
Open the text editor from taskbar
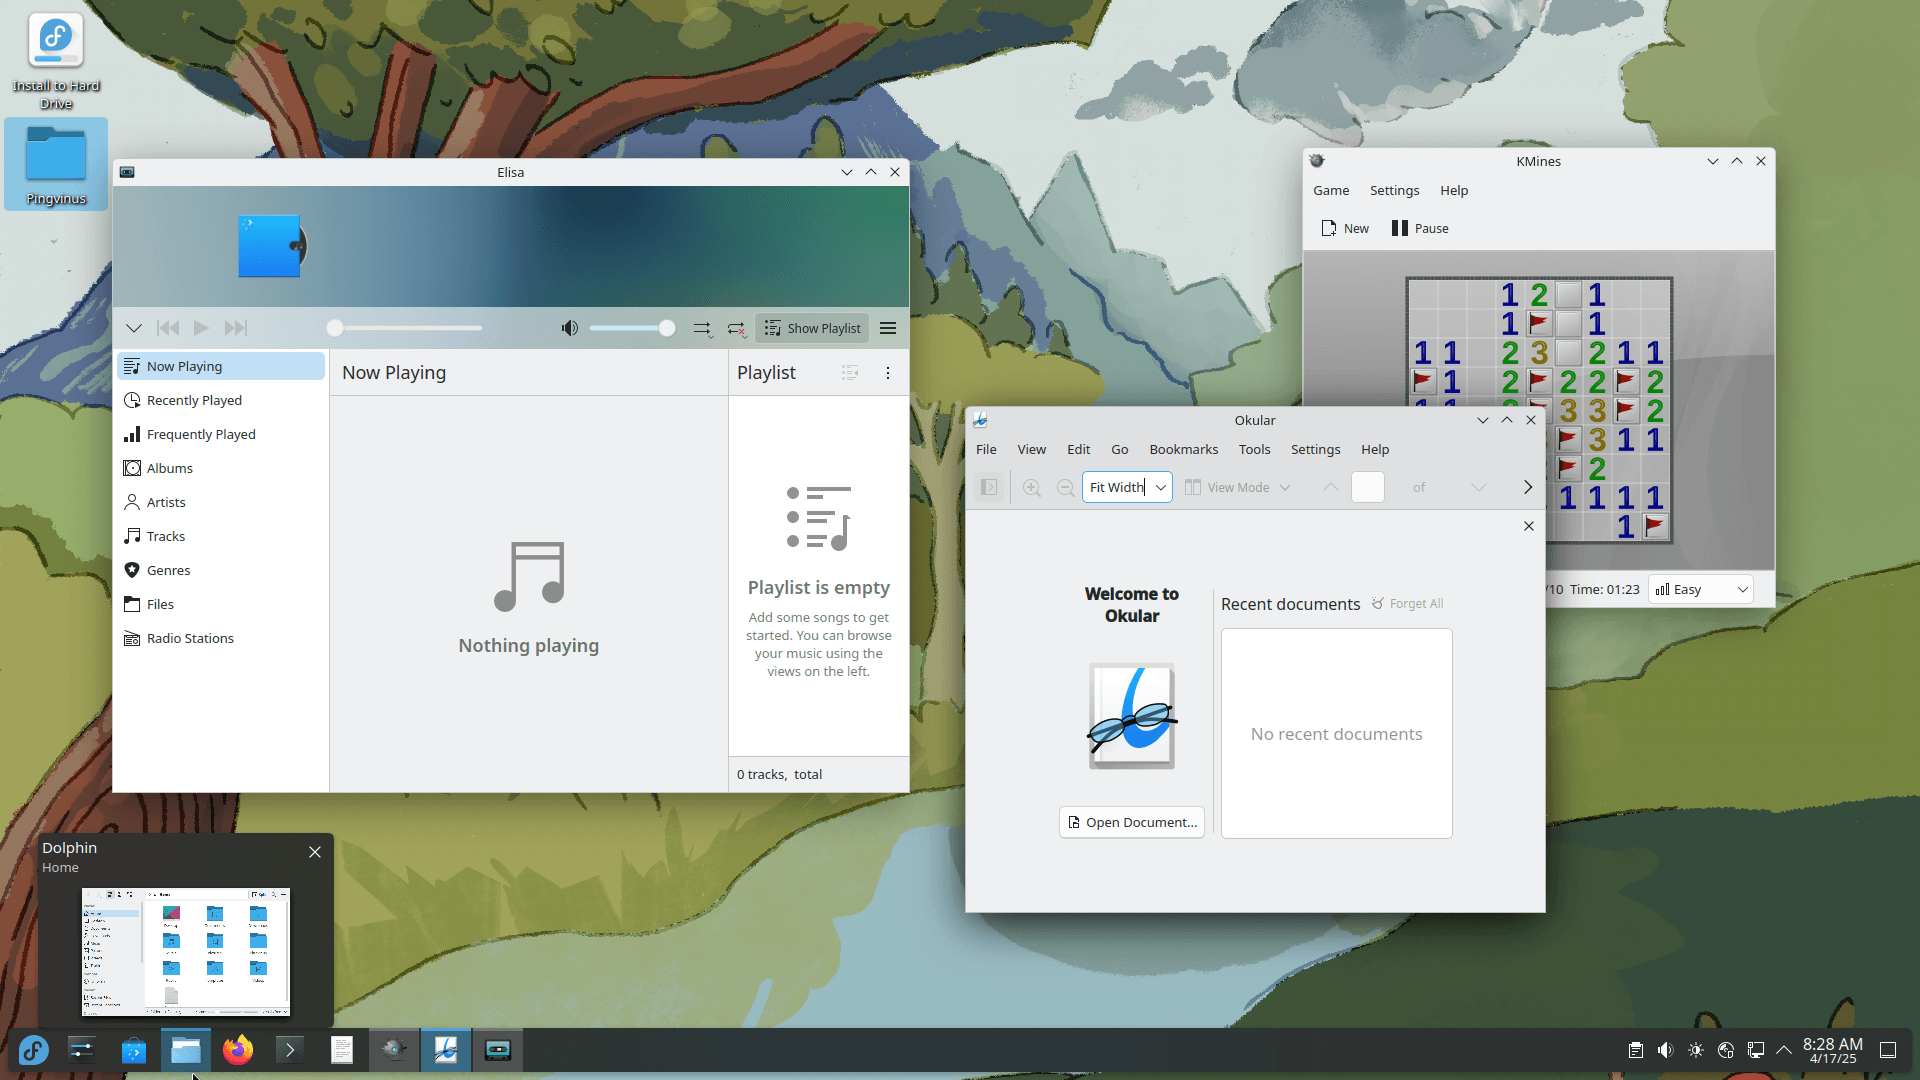(x=342, y=1050)
